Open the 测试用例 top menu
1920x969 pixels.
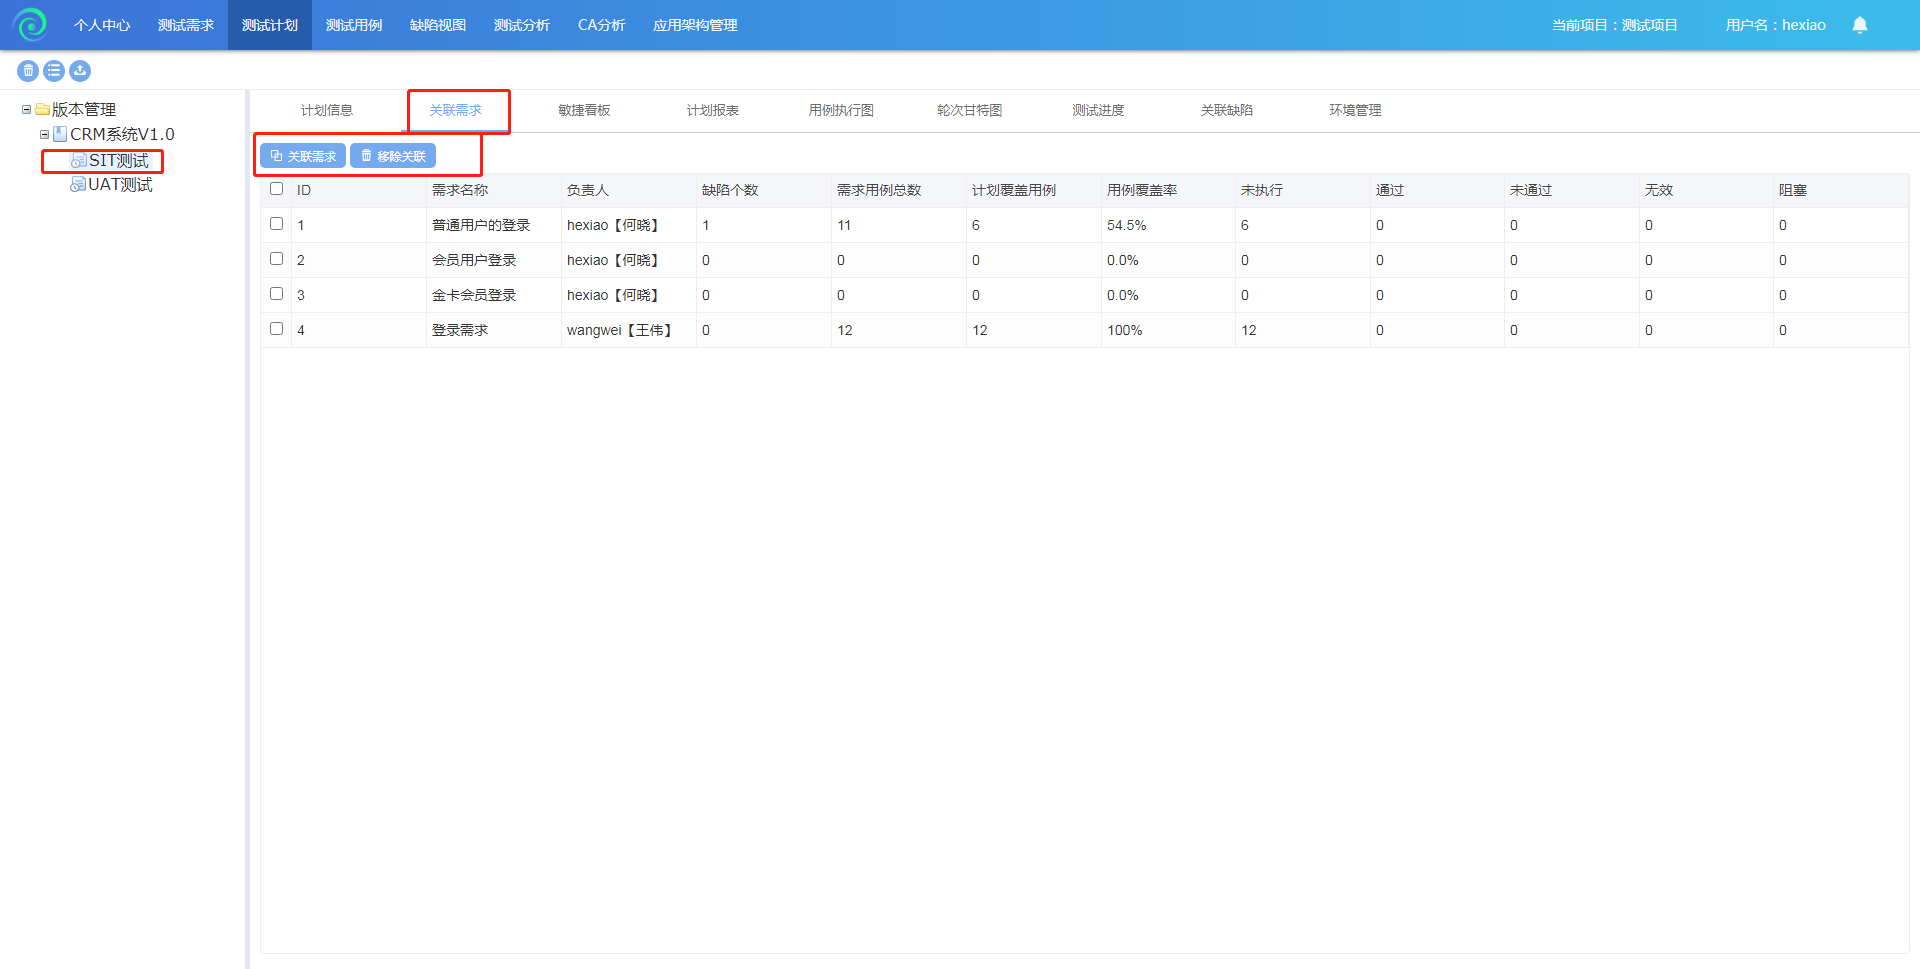[x=354, y=25]
